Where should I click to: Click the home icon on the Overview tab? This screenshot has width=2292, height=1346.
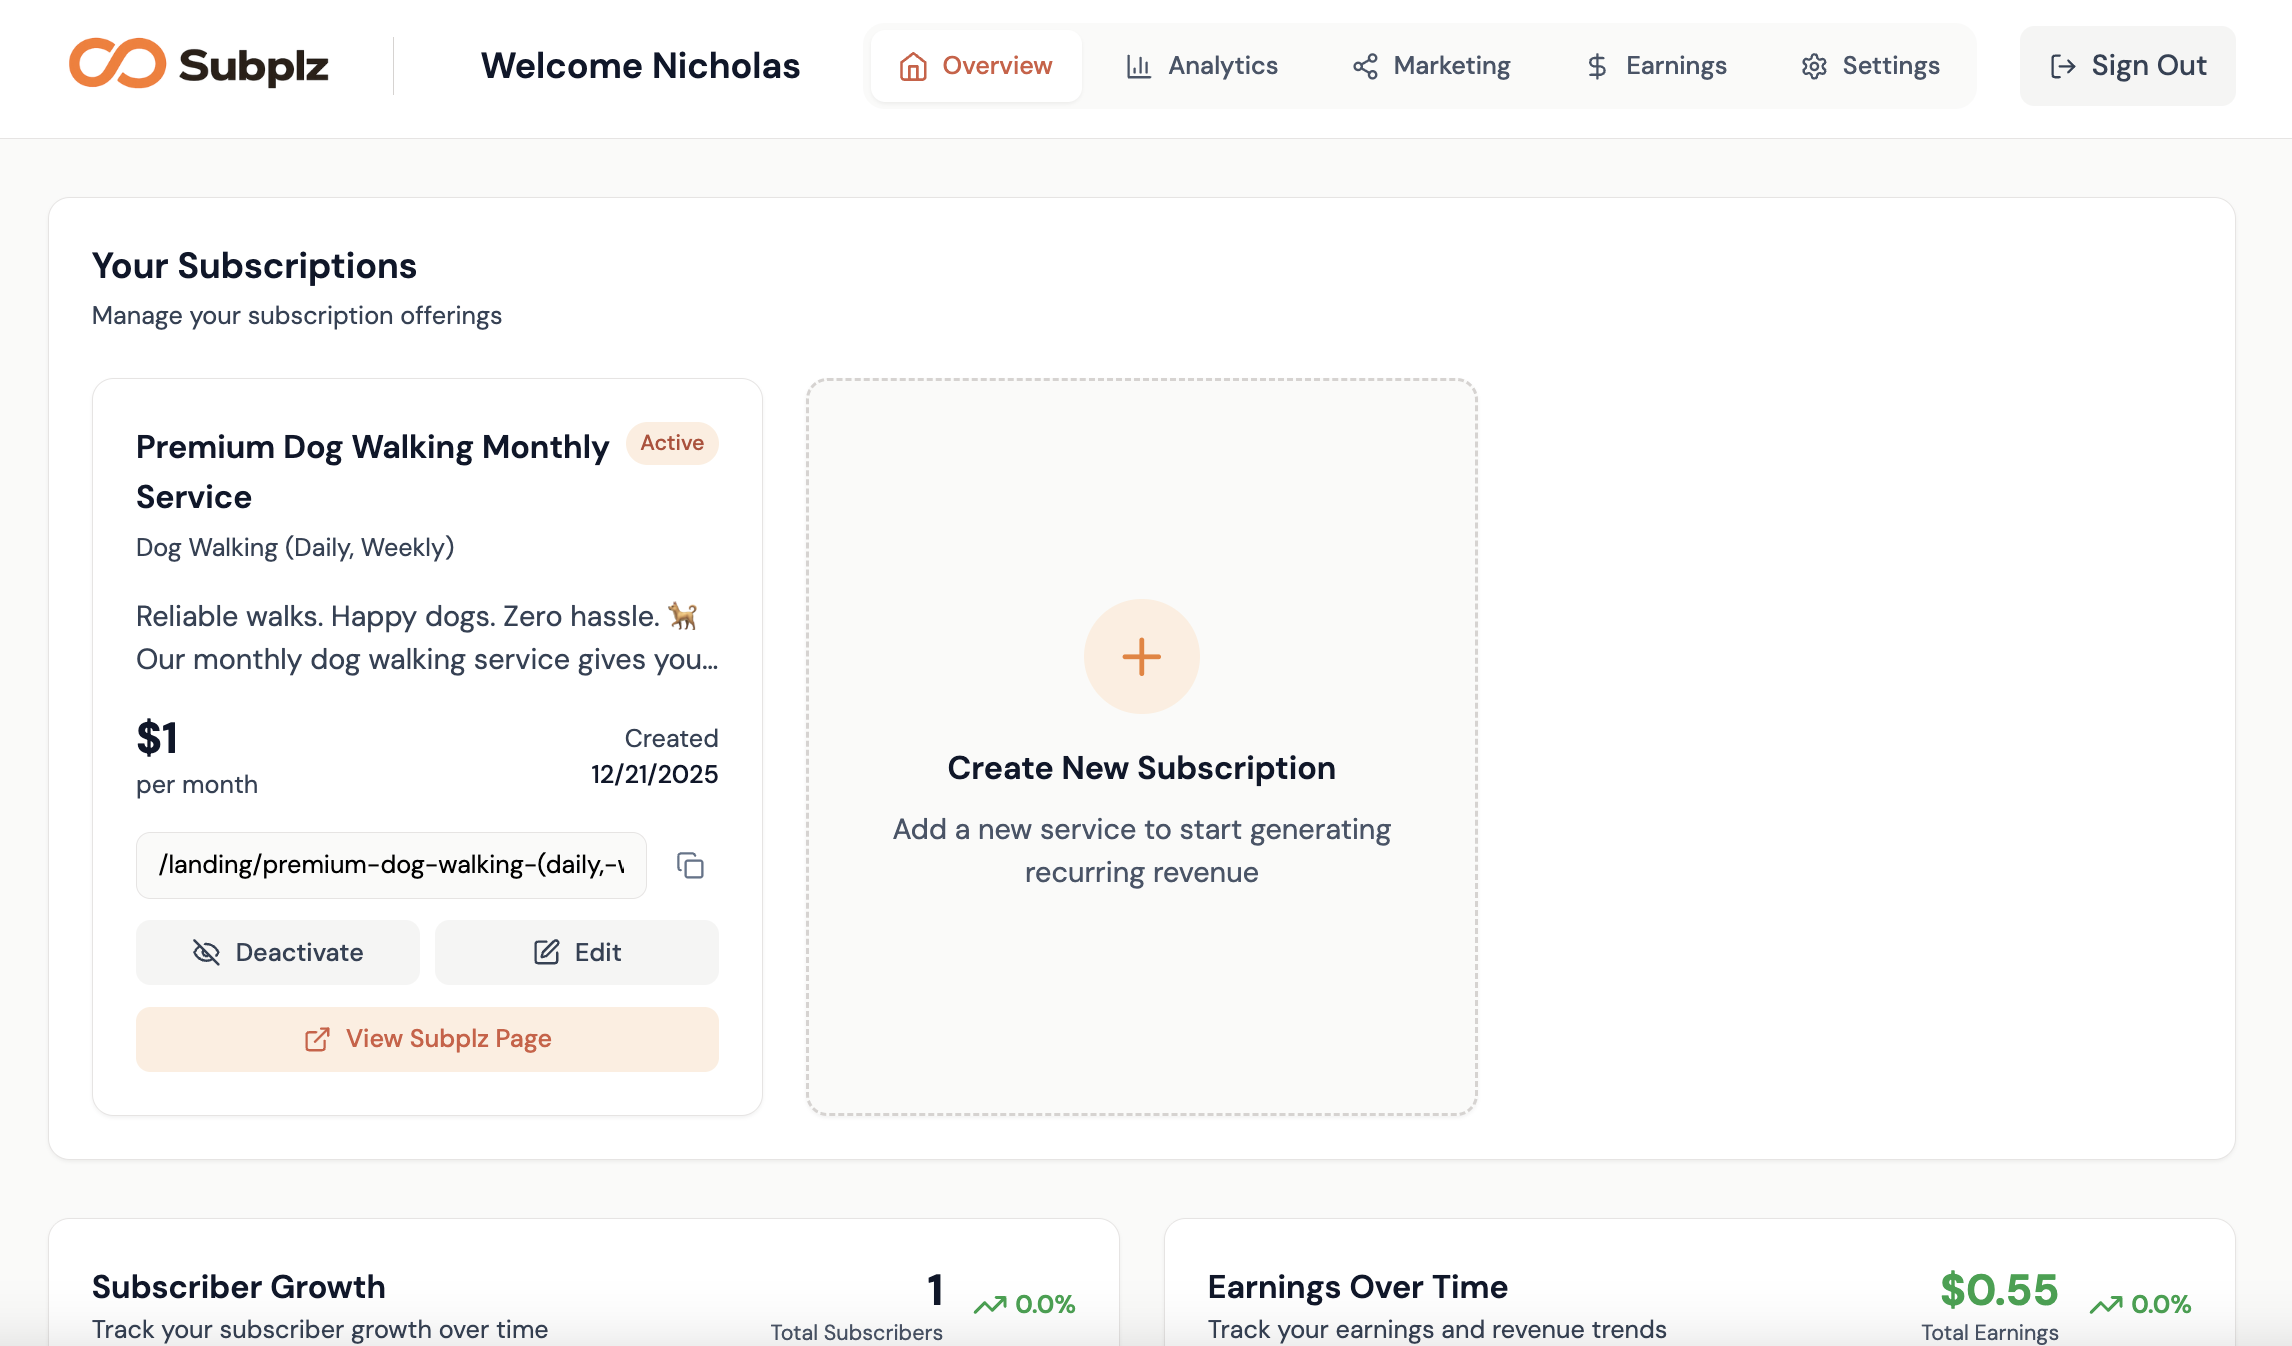click(x=911, y=65)
